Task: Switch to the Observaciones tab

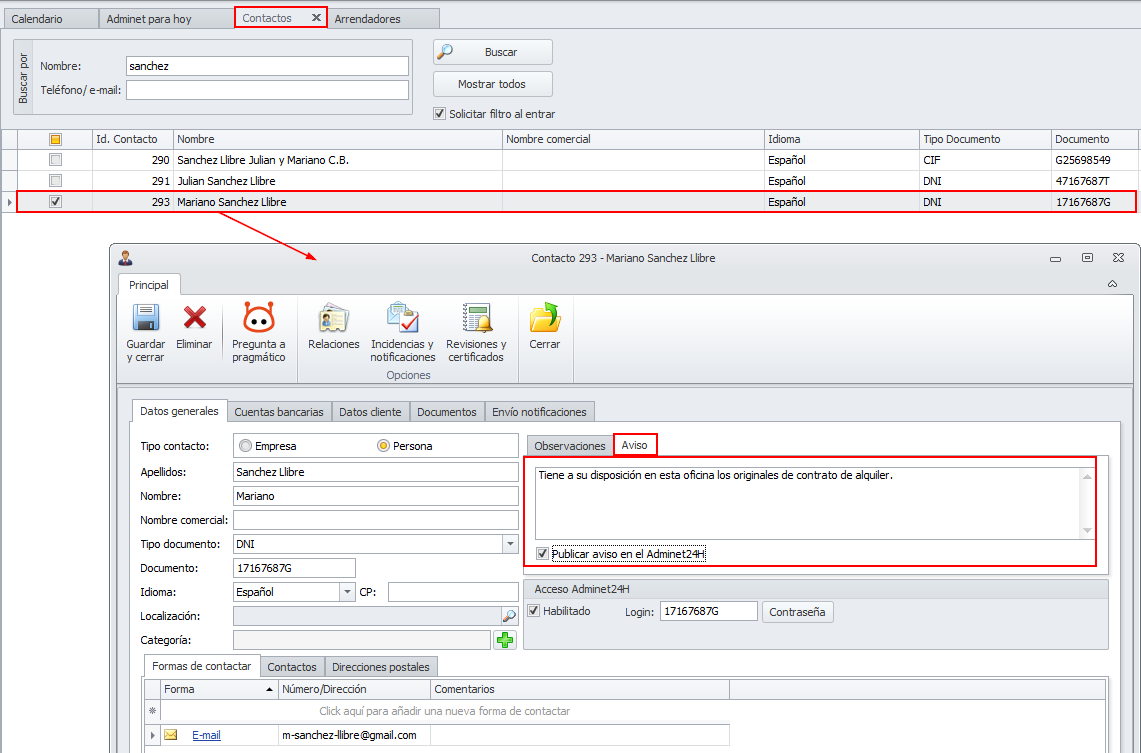Action: (570, 446)
